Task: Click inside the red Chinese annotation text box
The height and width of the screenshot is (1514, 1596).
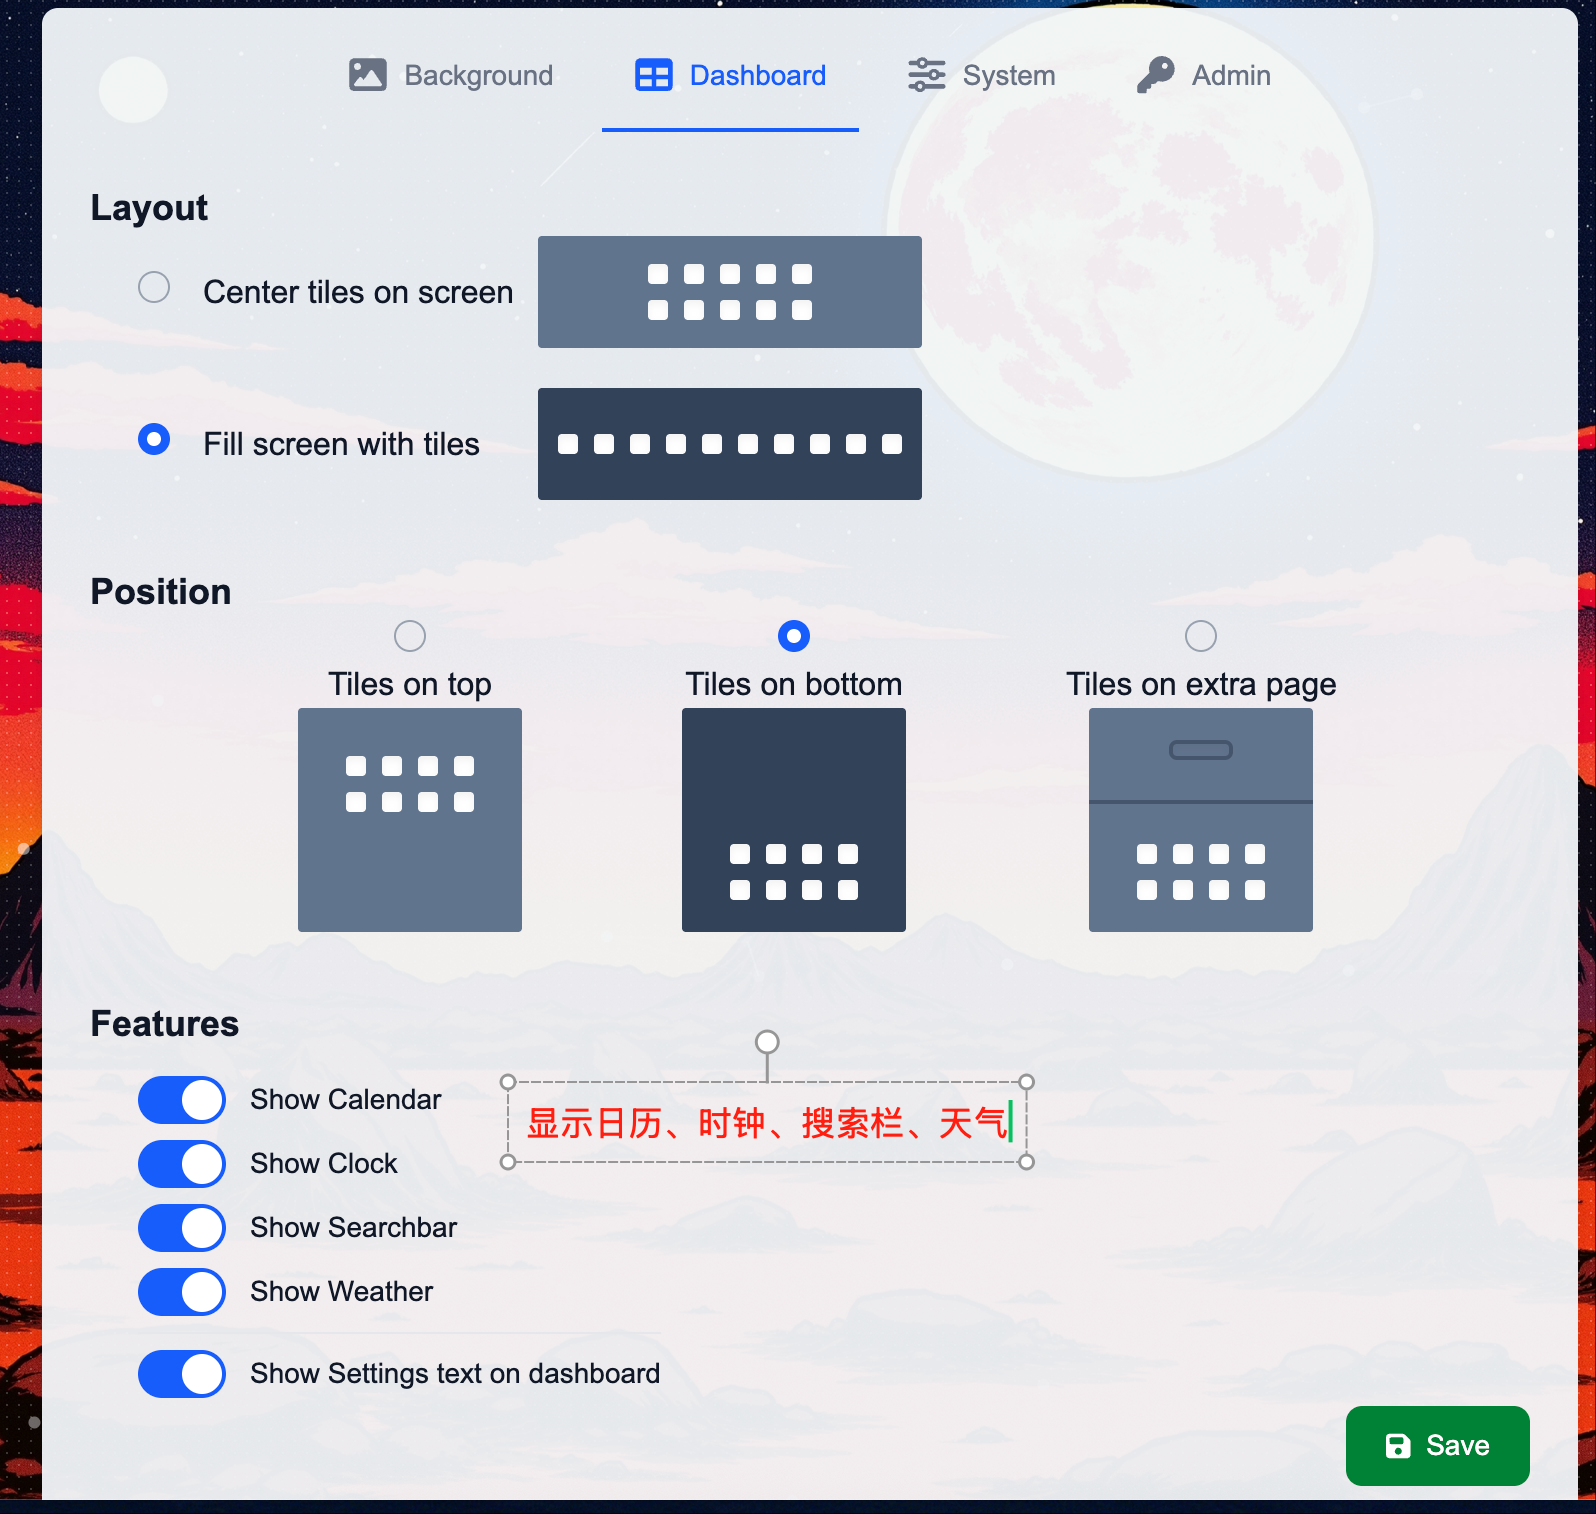Action: (x=767, y=1122)
